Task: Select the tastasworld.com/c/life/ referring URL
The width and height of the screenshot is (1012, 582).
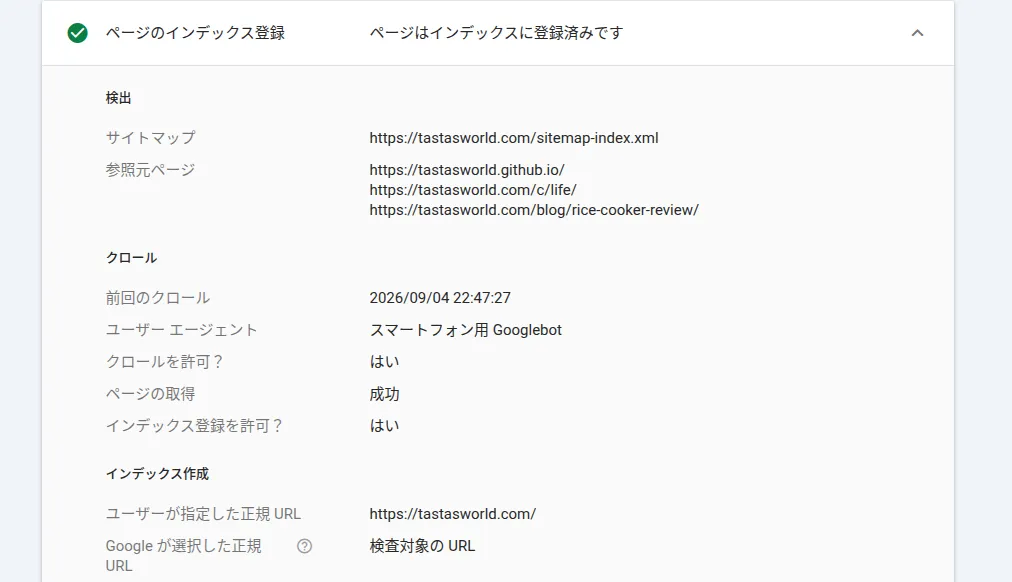Action: [x=472, y=190]
